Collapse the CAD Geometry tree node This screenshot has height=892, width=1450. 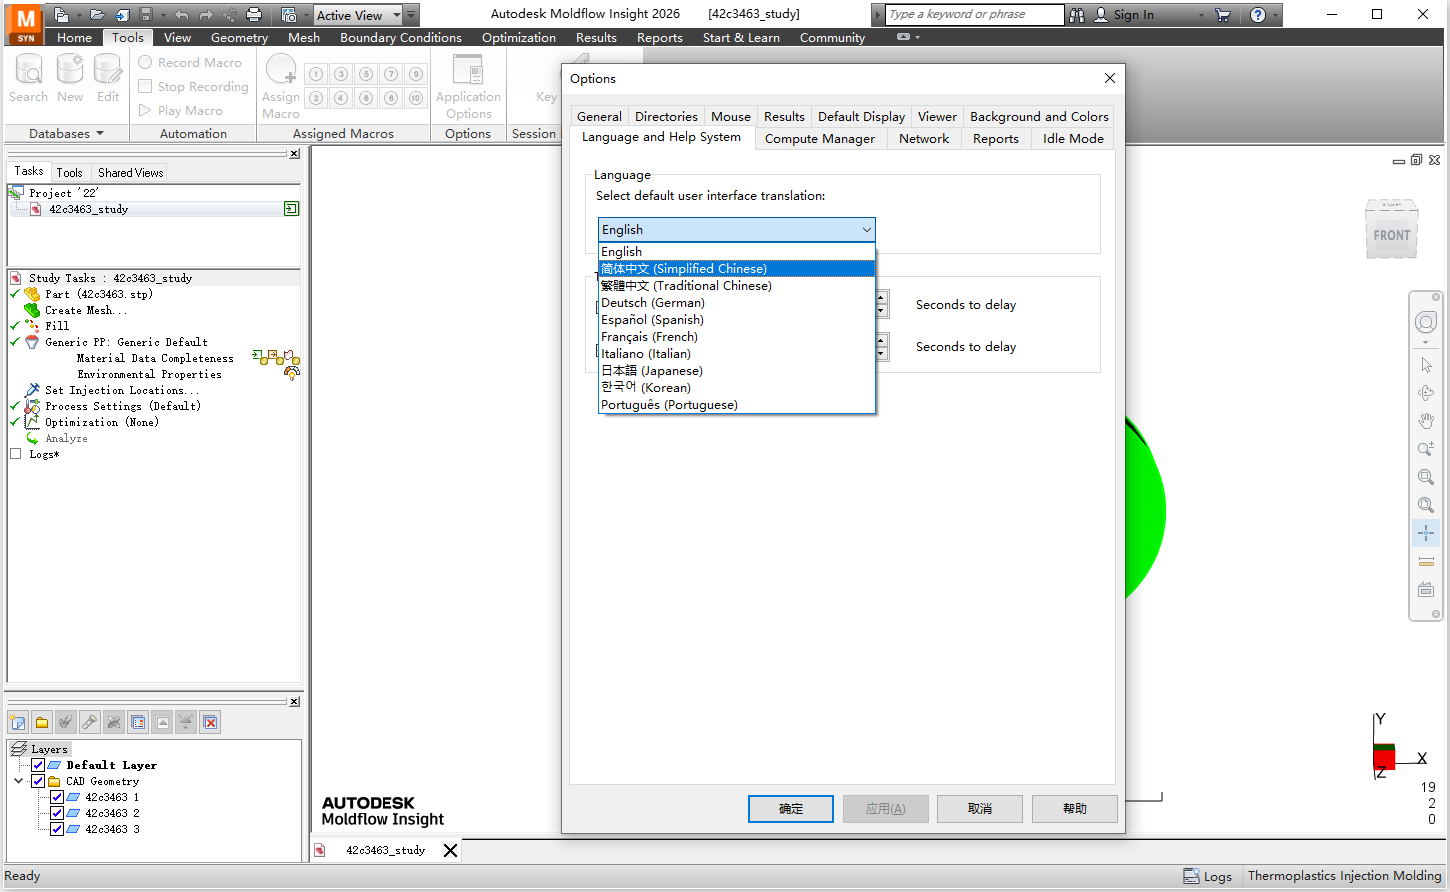[19, 781]
